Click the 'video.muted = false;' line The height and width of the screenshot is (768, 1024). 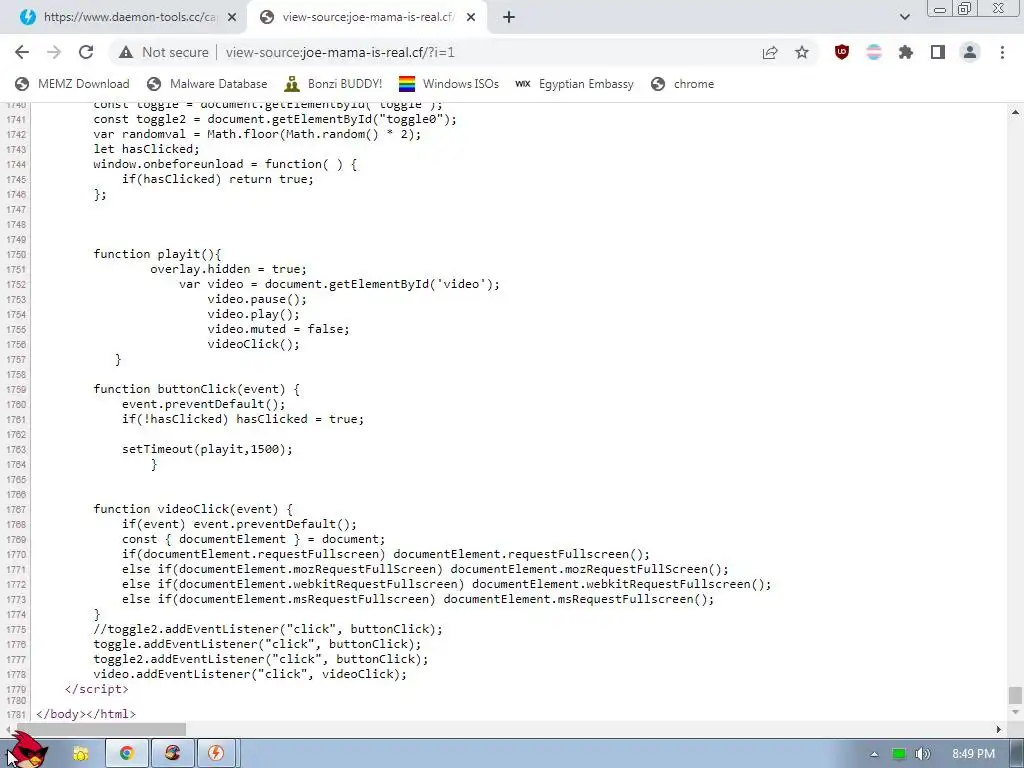click(278, 329)
